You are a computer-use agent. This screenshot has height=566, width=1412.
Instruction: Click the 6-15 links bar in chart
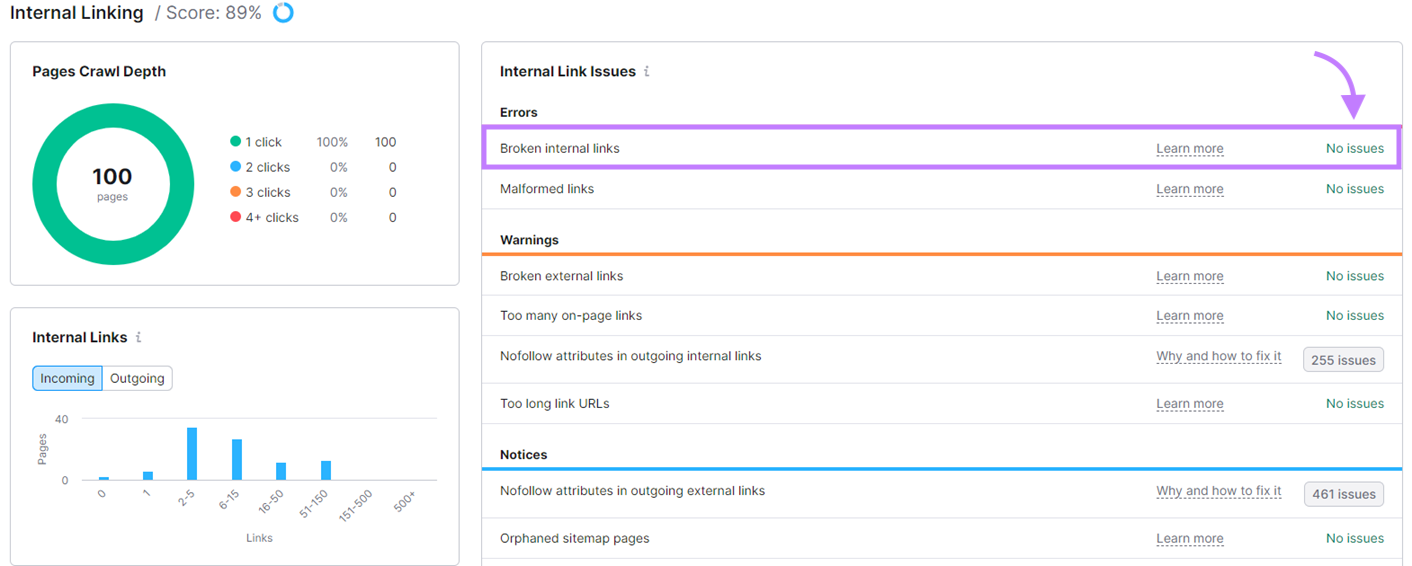(237, 460)
